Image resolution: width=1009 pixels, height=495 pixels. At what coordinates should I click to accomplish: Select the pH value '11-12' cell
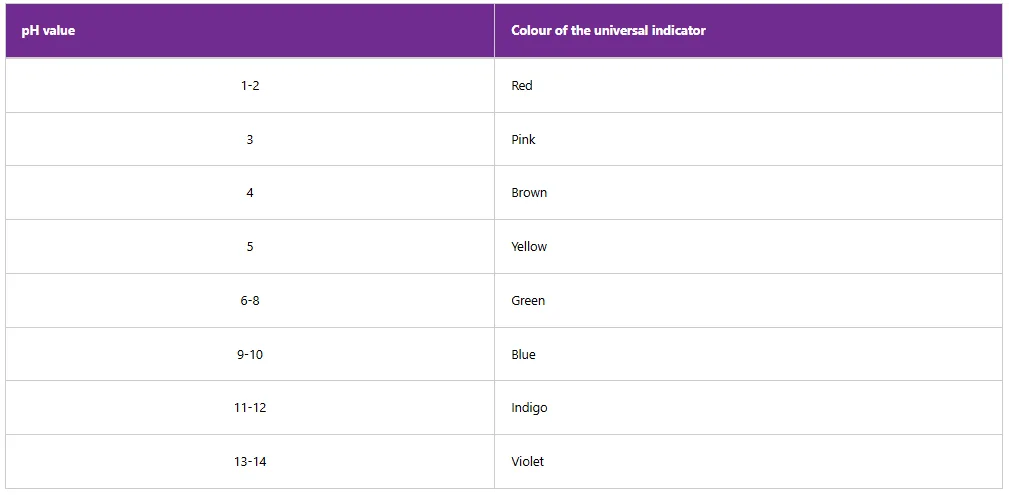click(x=250, y=408)
